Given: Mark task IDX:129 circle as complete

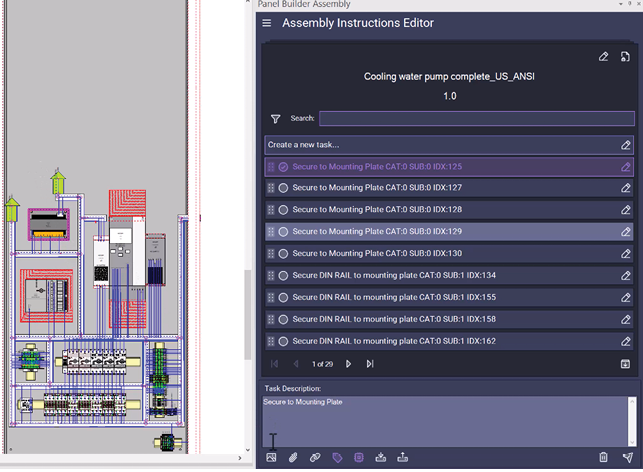Looking at the screenshot, I should tap(283, 231).
